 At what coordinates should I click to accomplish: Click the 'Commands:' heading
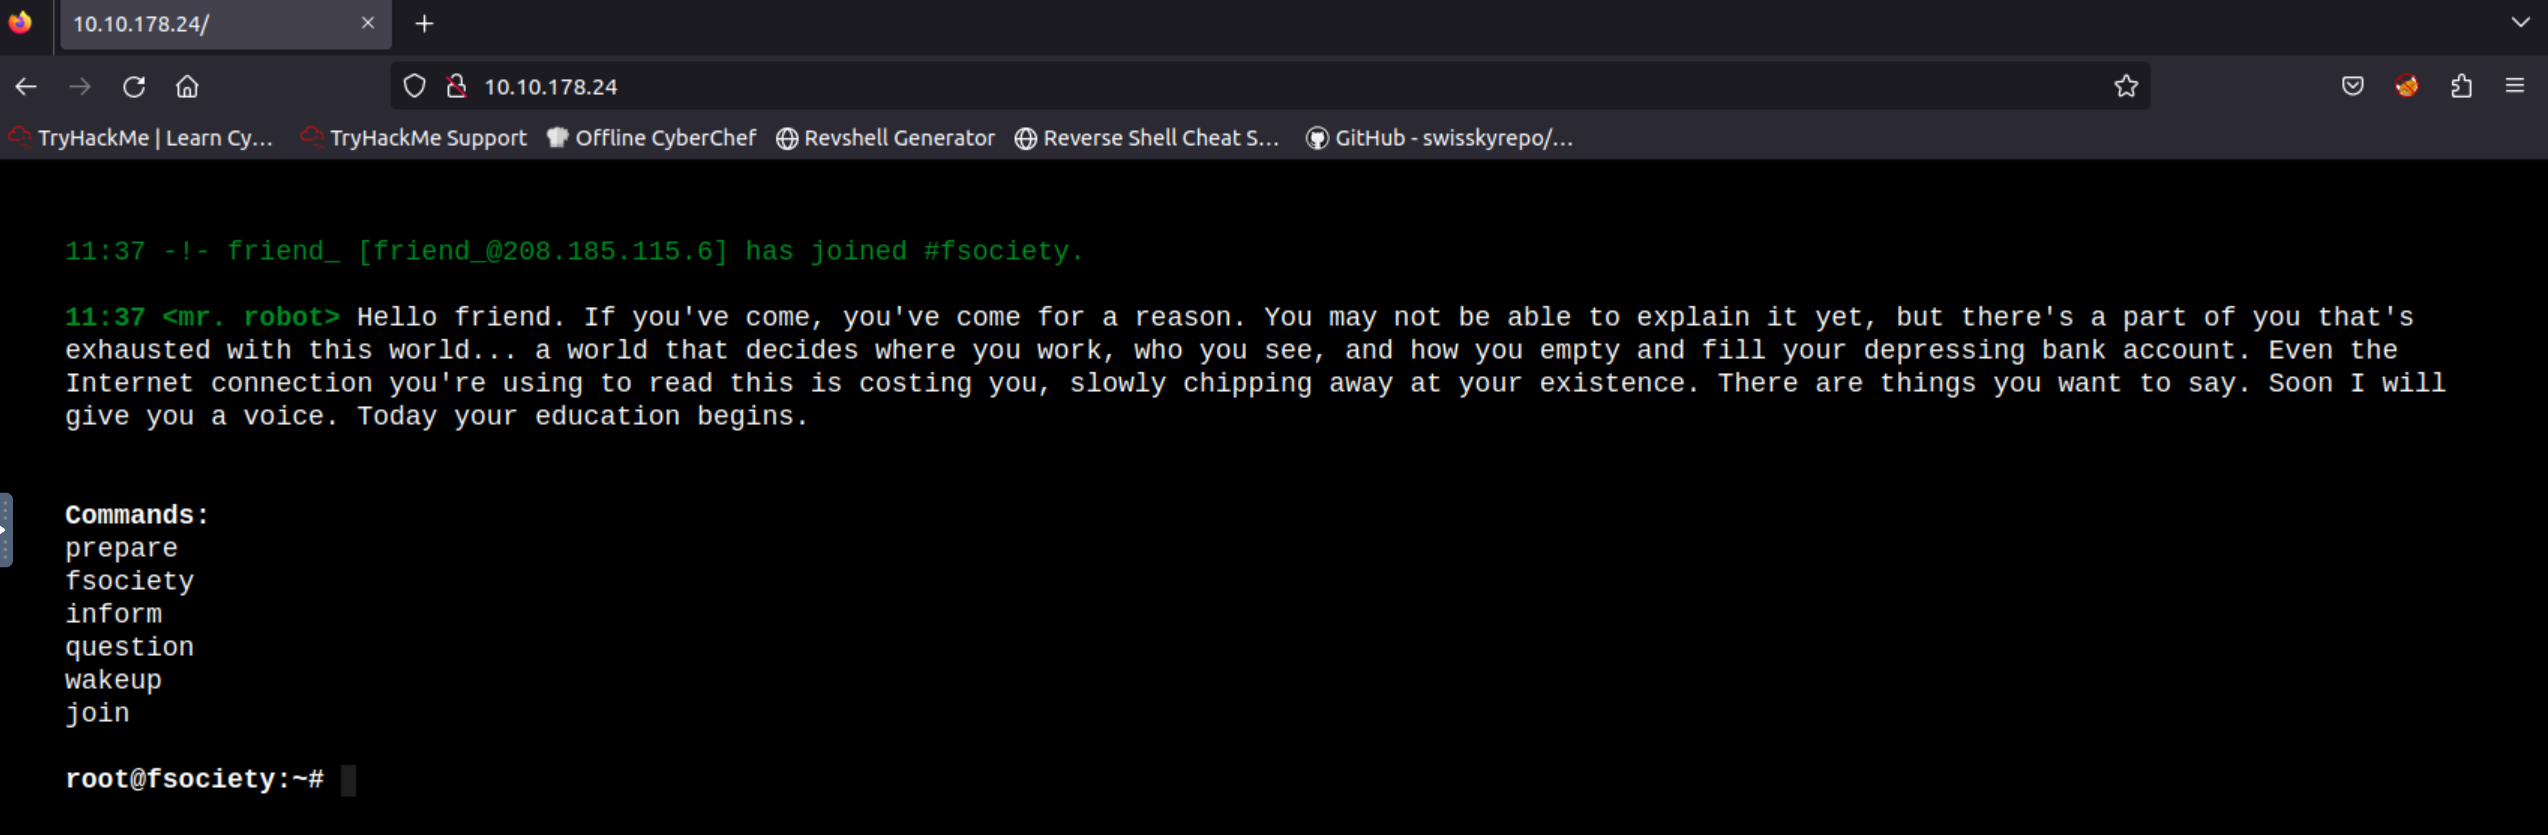(137, 515)
